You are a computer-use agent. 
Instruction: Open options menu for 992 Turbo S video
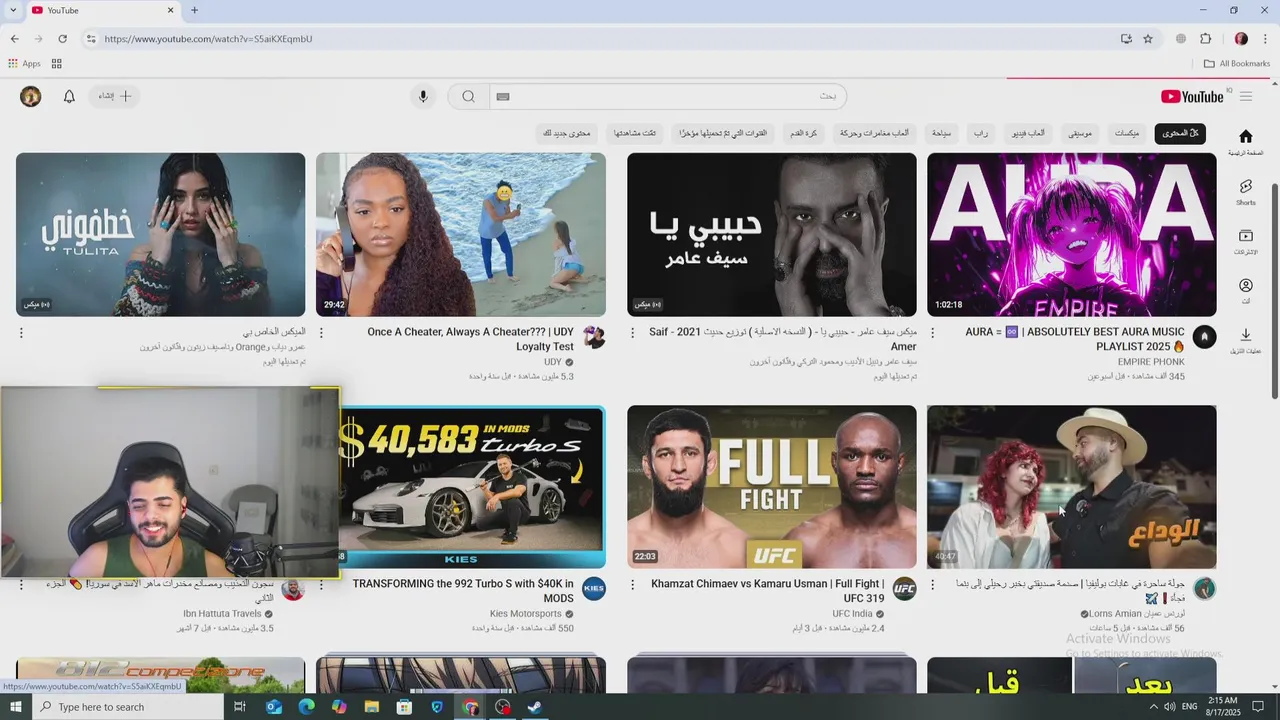point(321,585)
